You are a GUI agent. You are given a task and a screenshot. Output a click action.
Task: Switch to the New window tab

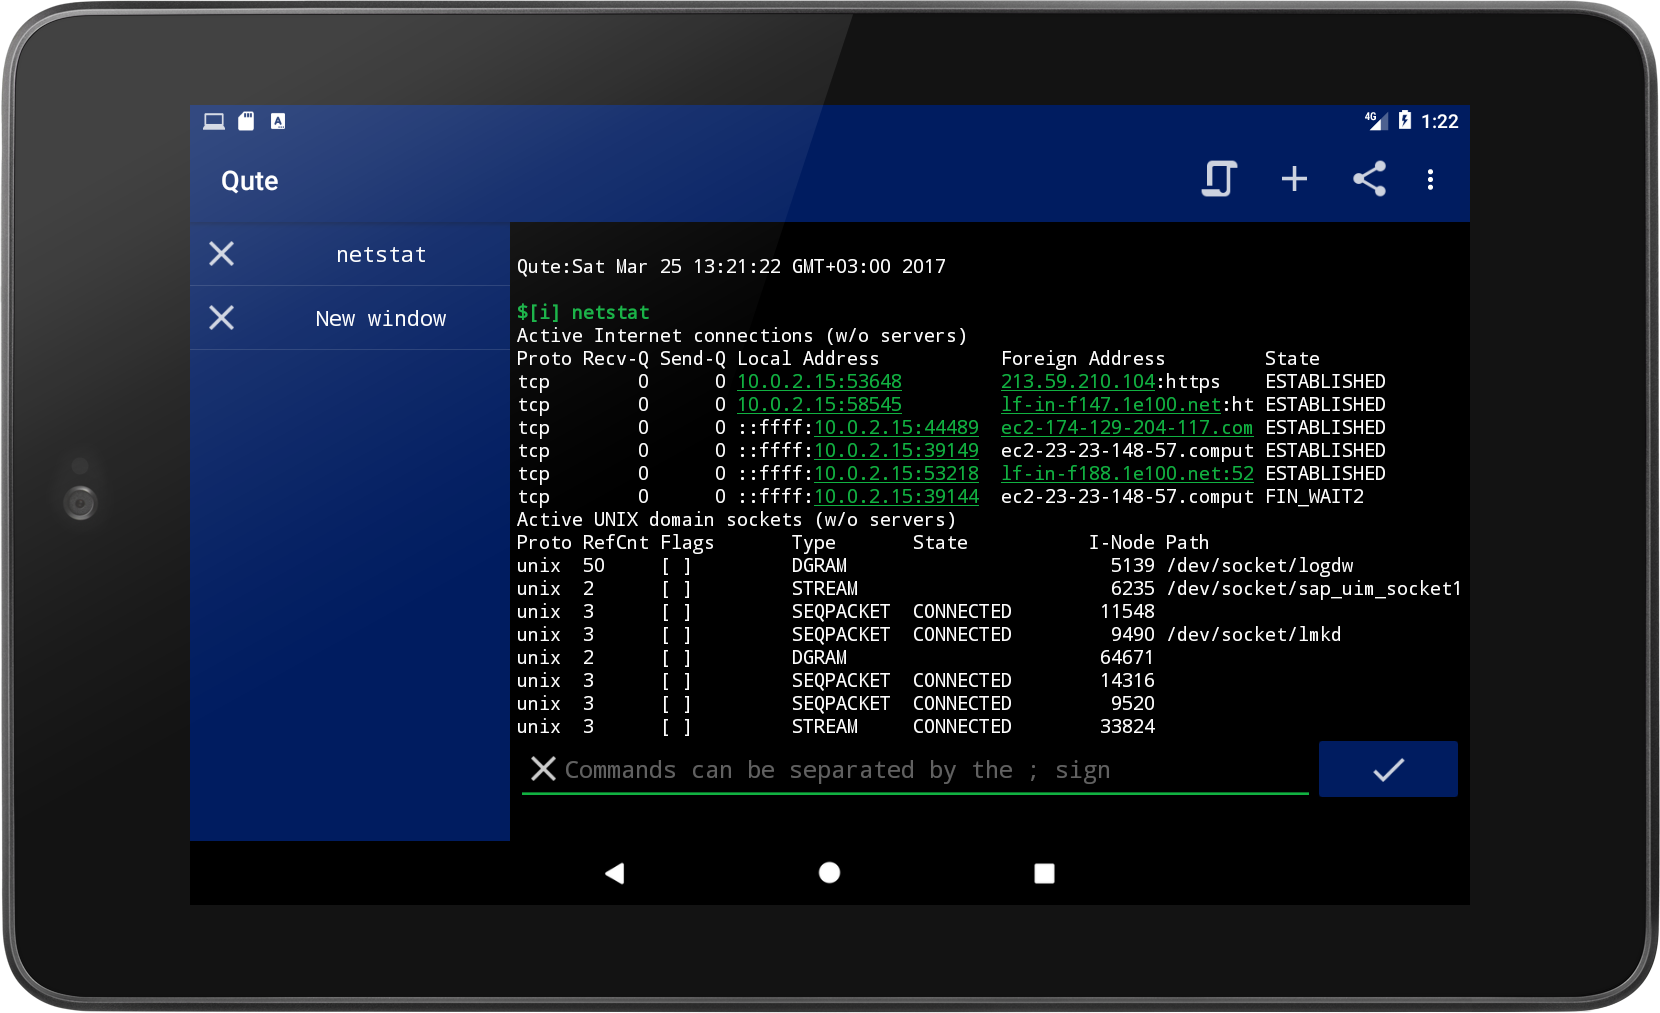coord(381,318)
